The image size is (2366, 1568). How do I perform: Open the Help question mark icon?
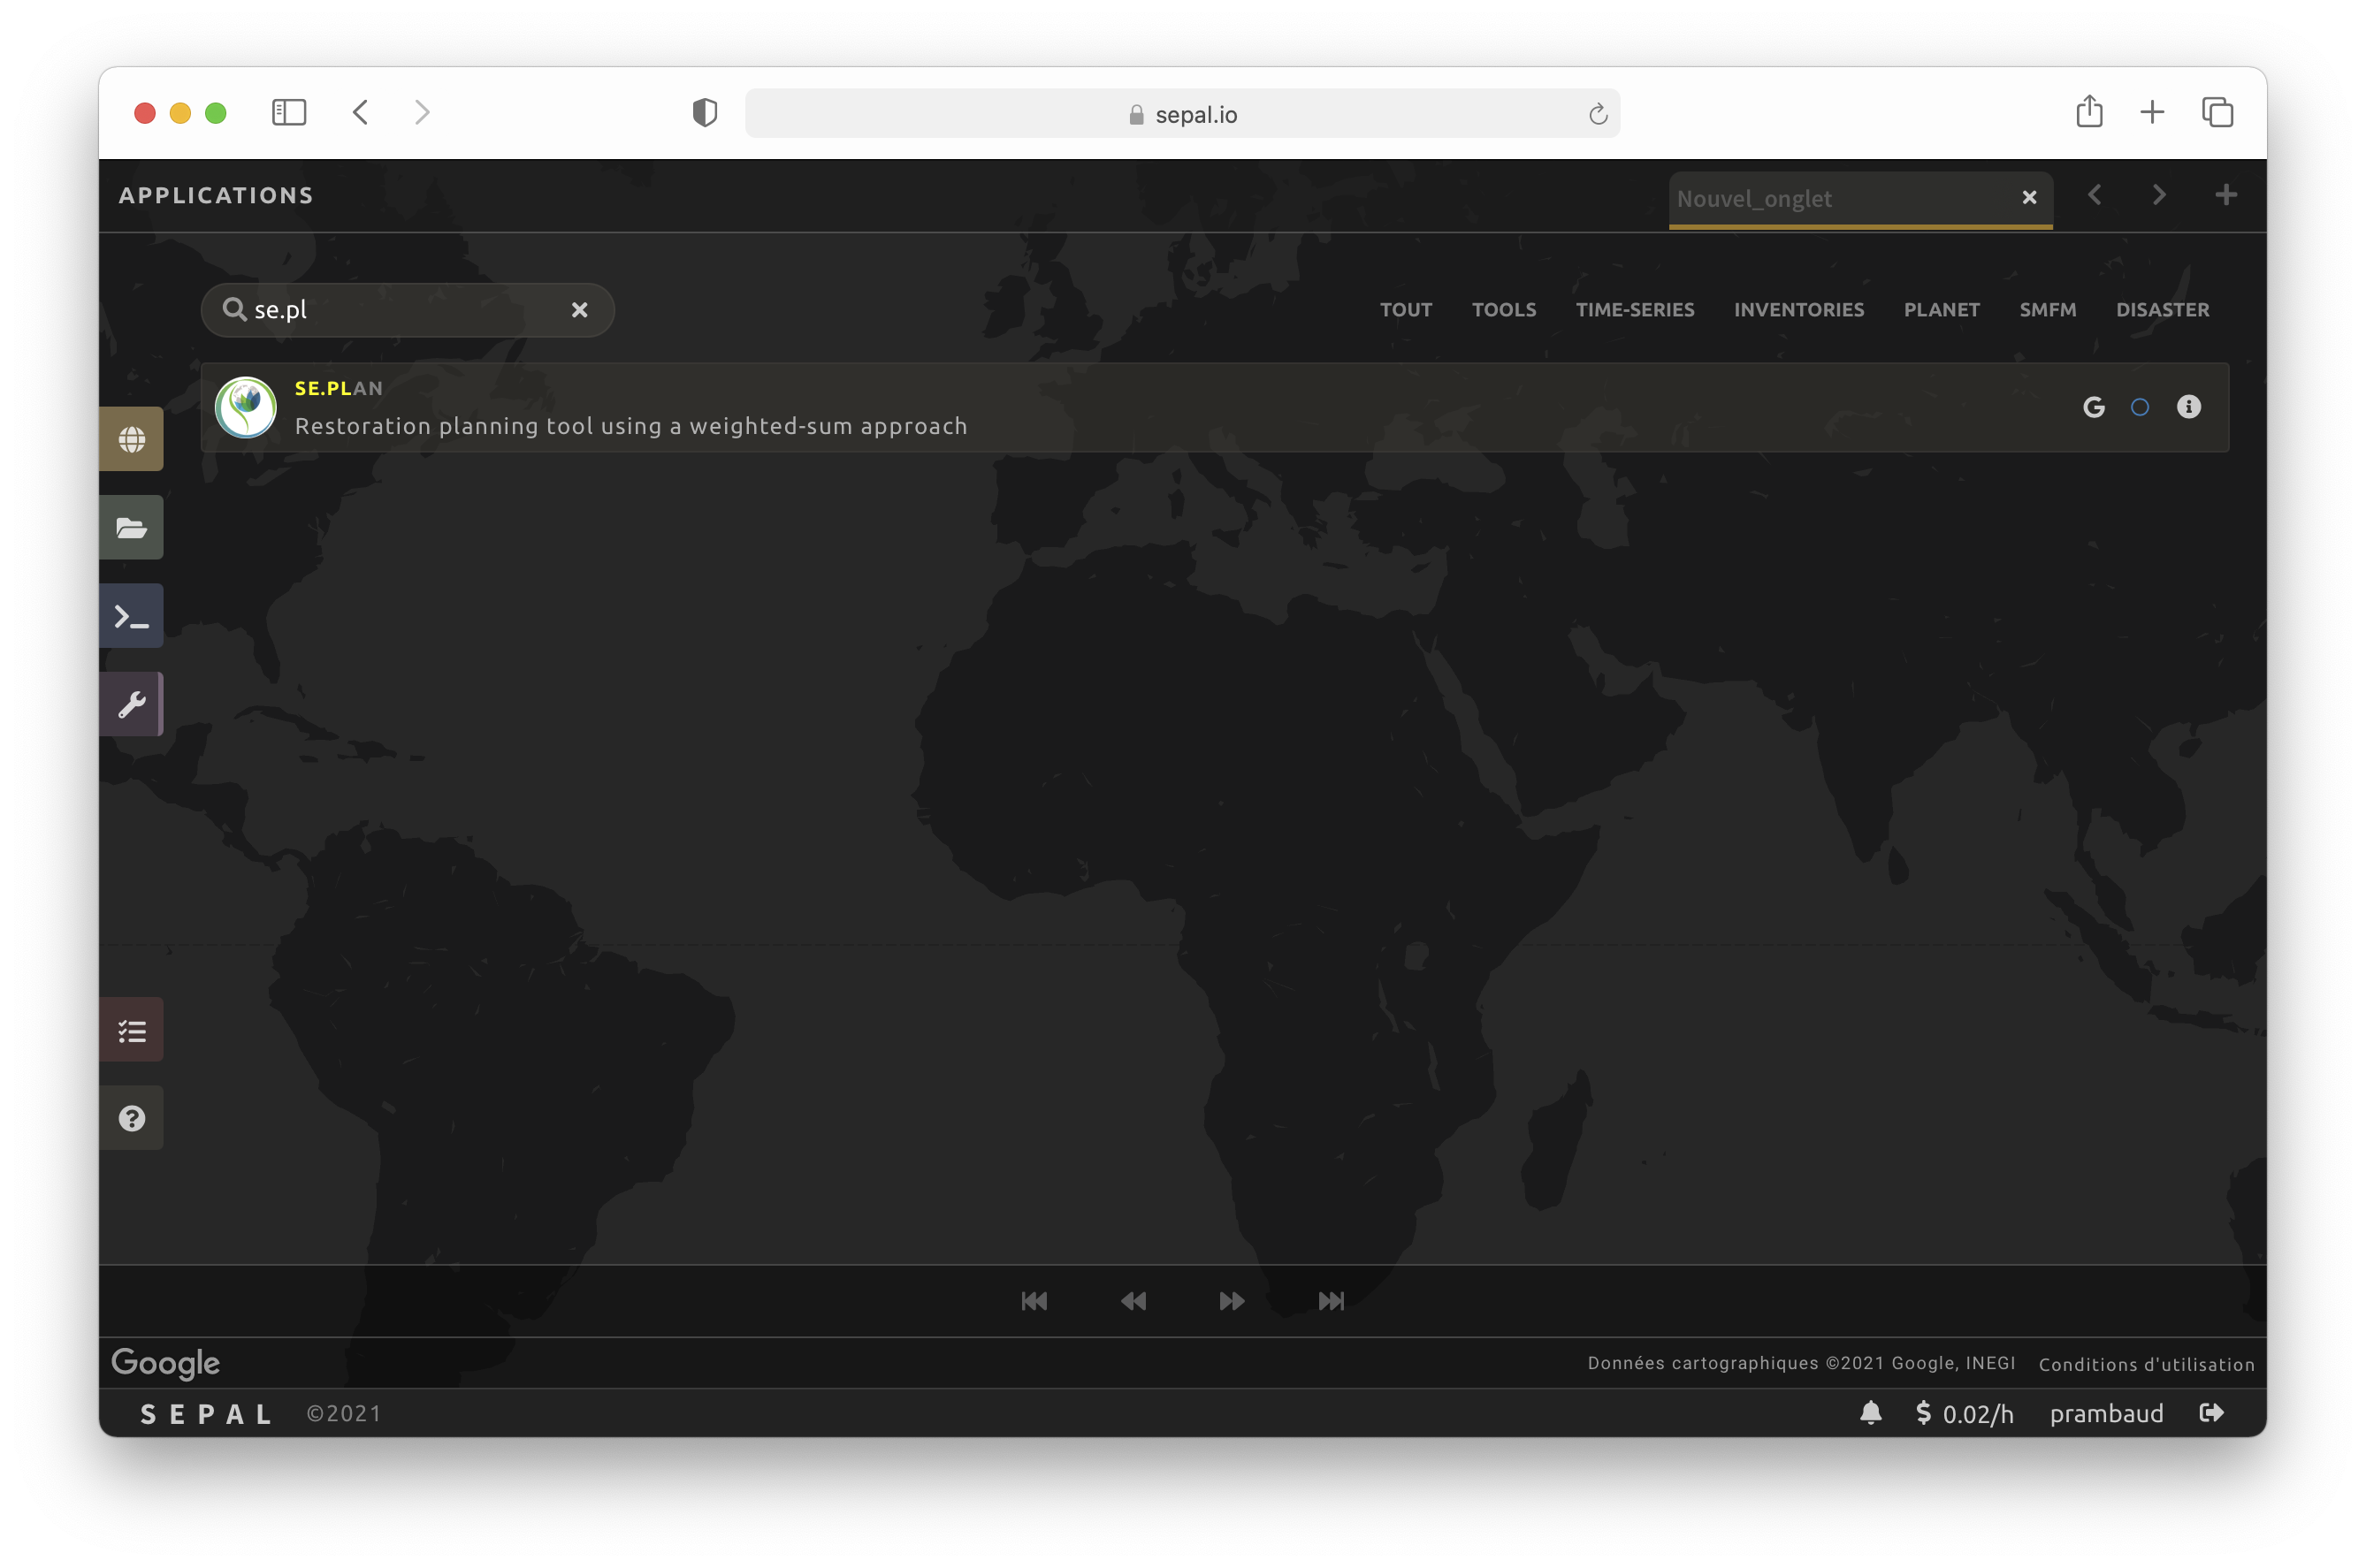coord(131,1118)
